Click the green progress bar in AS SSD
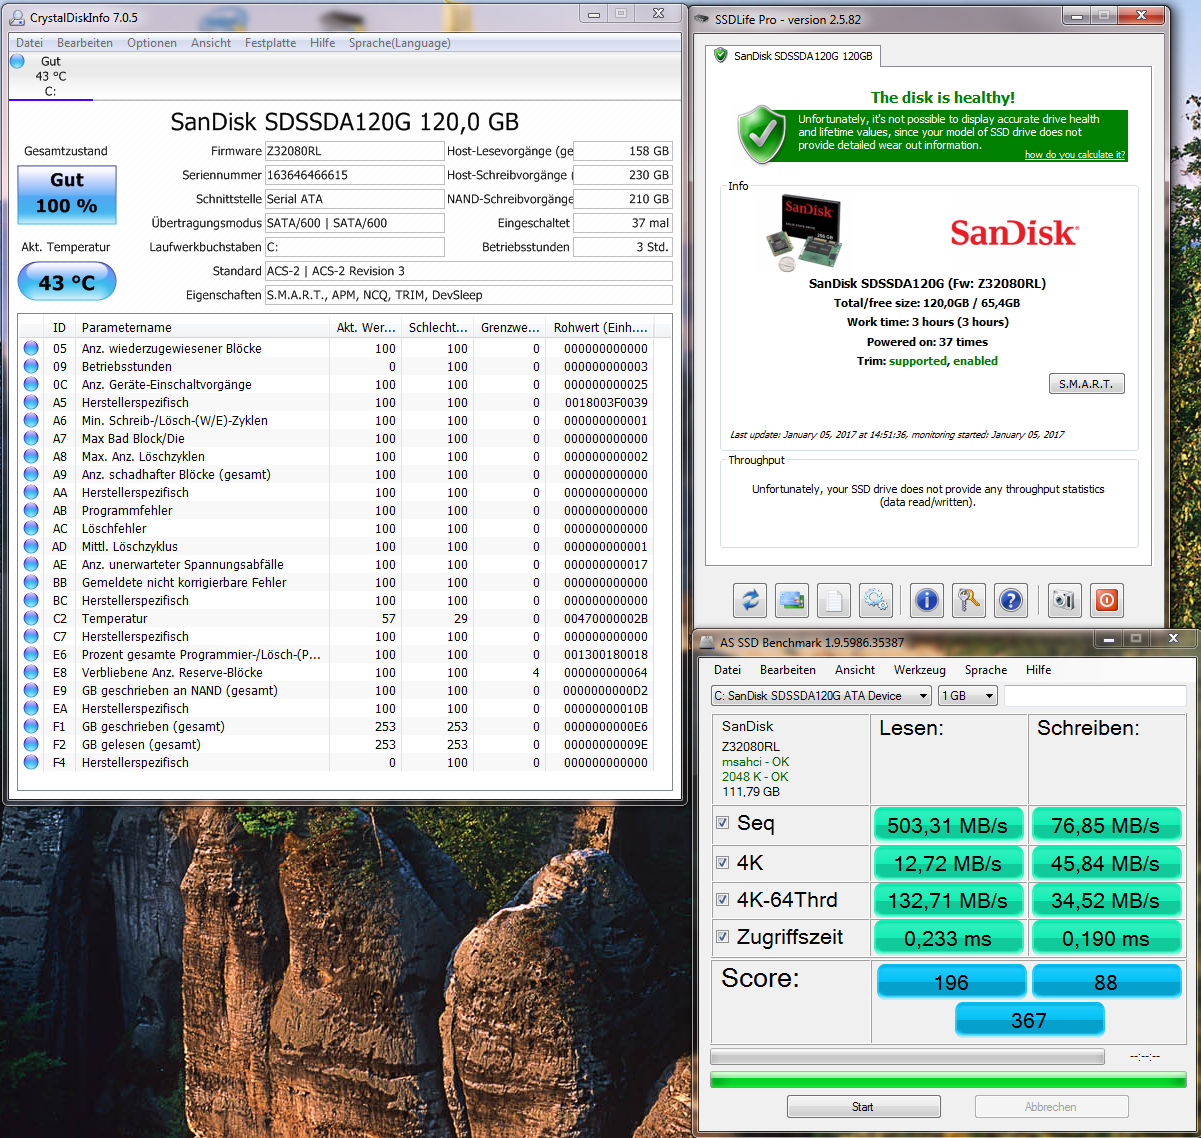This screenshot has height=1138, width=1201. 948,1079
